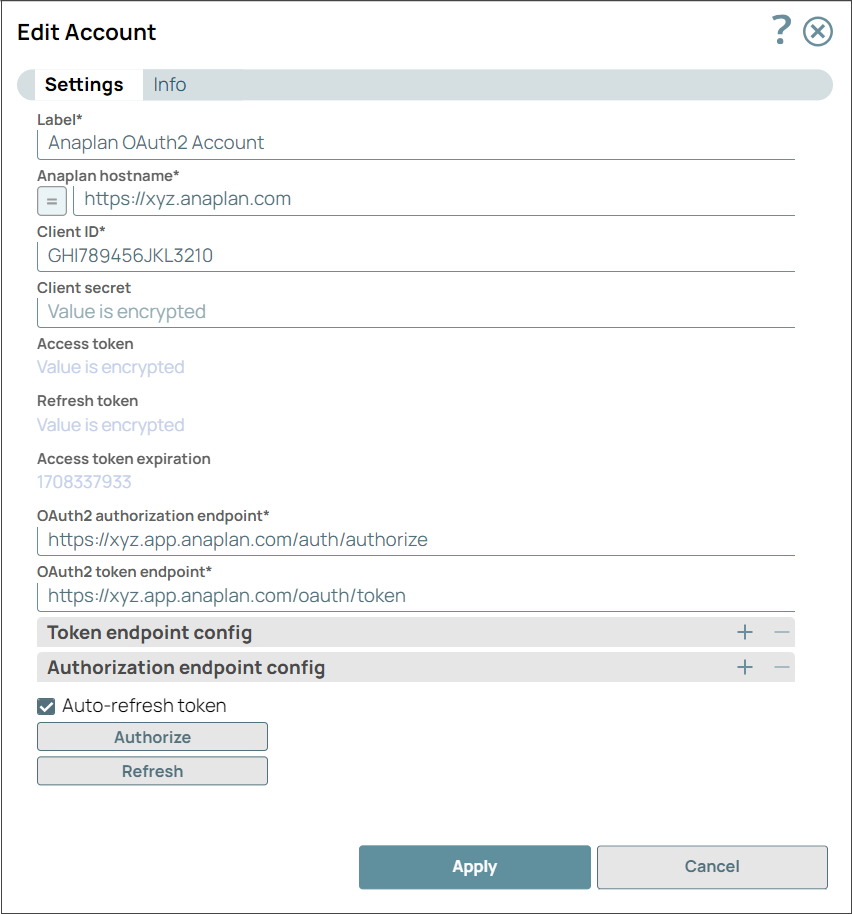
Task: Toggle expression mode for Anaplan hostname
Action: 51,200
